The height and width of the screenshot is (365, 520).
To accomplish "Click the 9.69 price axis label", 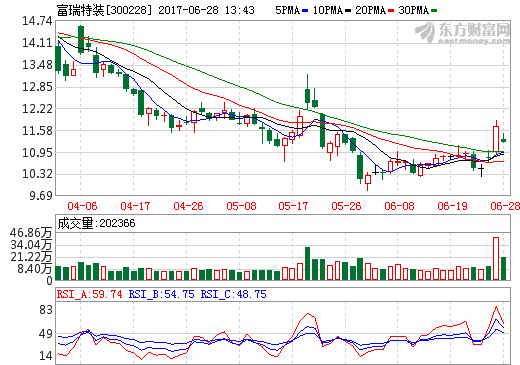I will [41, 195].
